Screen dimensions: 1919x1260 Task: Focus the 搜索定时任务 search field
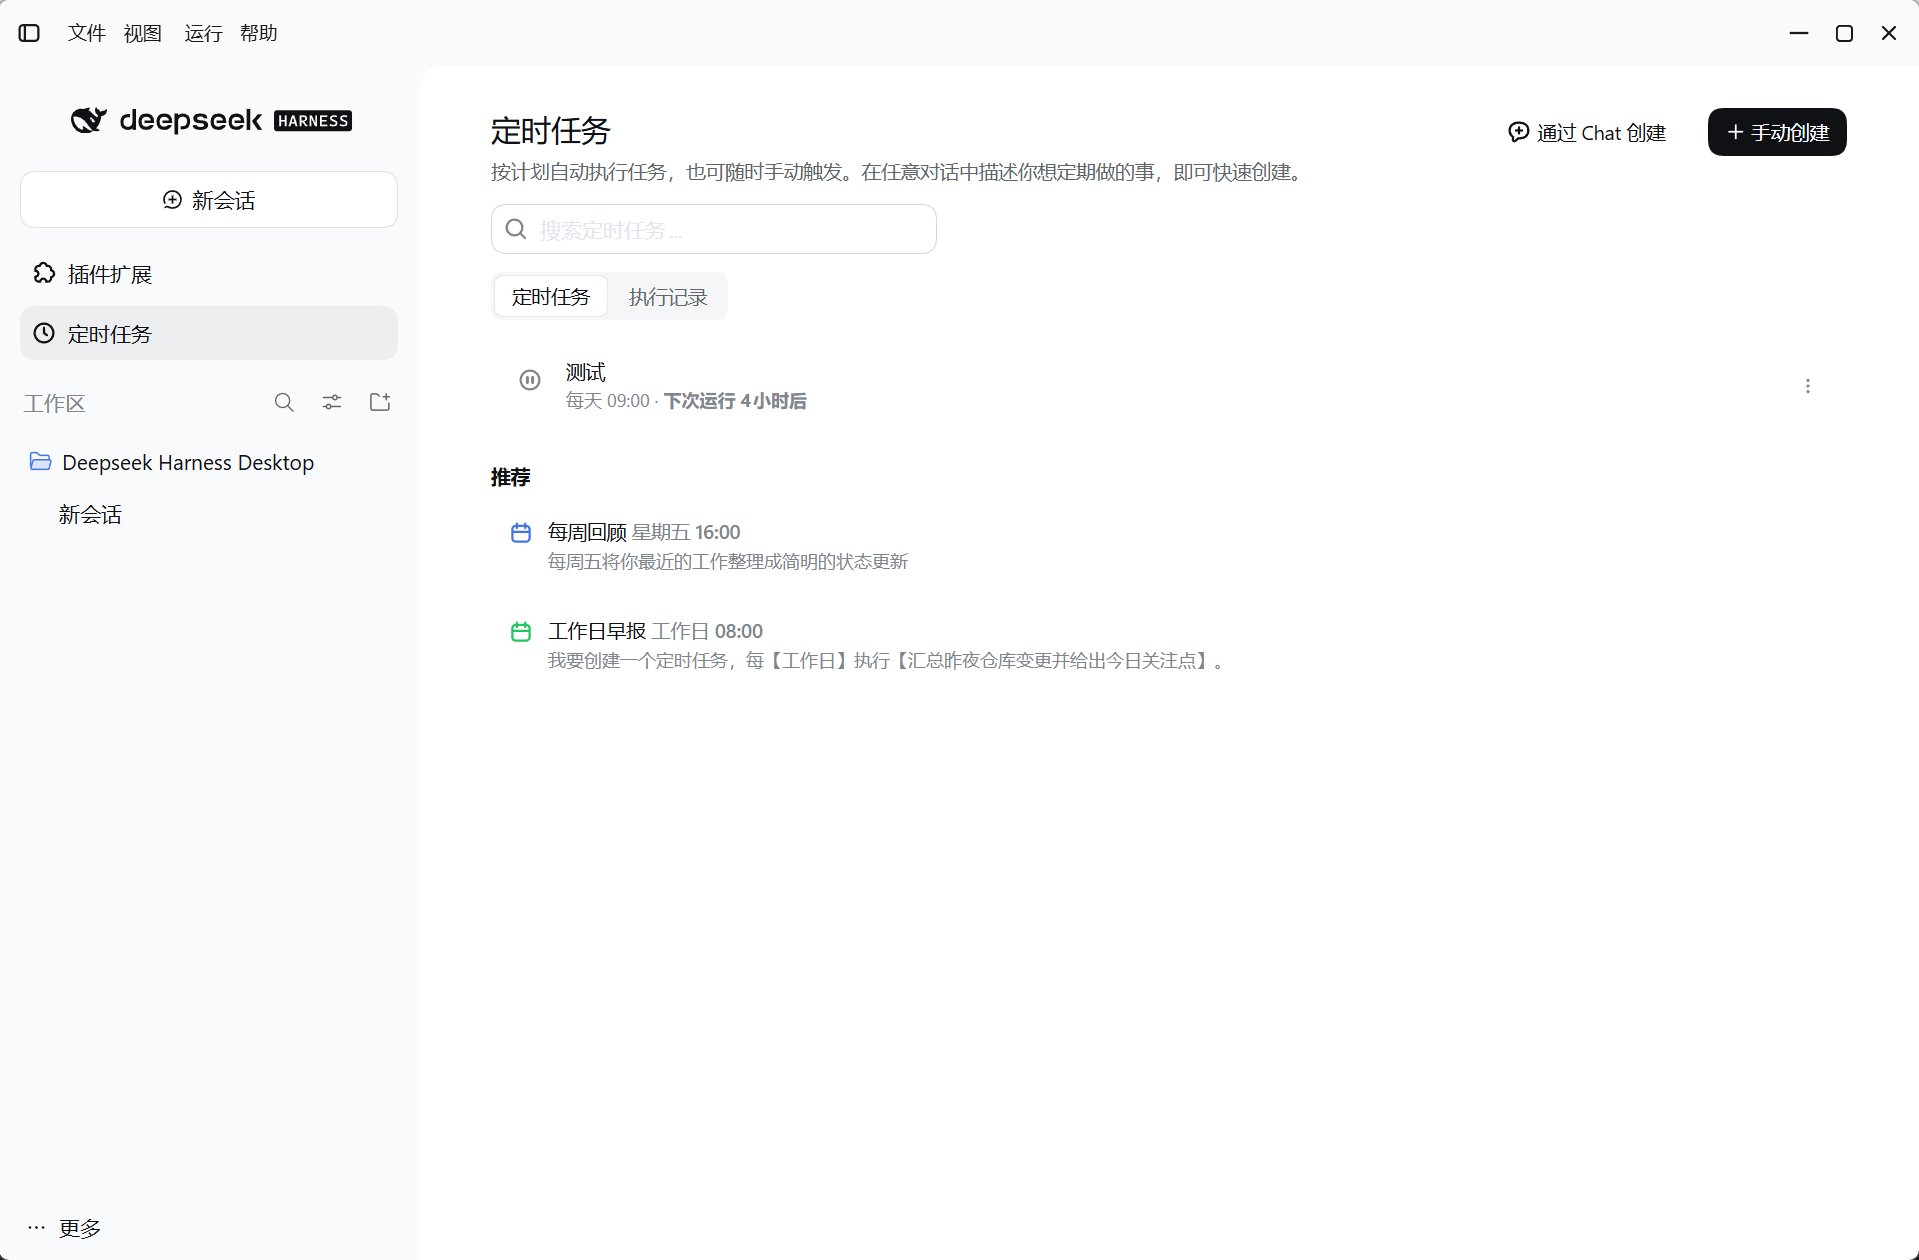(714, 229)
